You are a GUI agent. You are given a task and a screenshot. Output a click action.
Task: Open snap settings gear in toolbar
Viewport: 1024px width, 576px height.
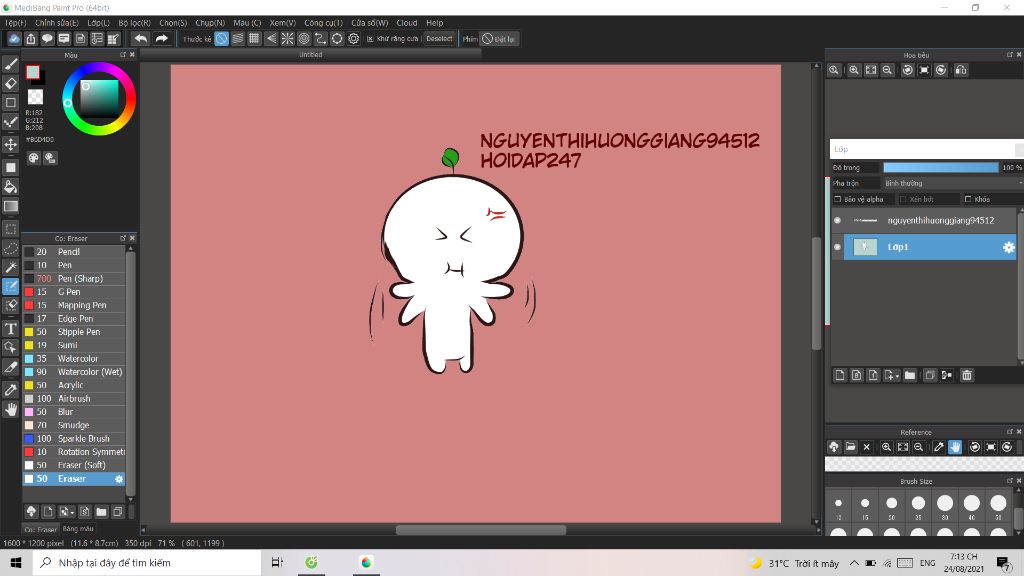[x=353, y=39]
